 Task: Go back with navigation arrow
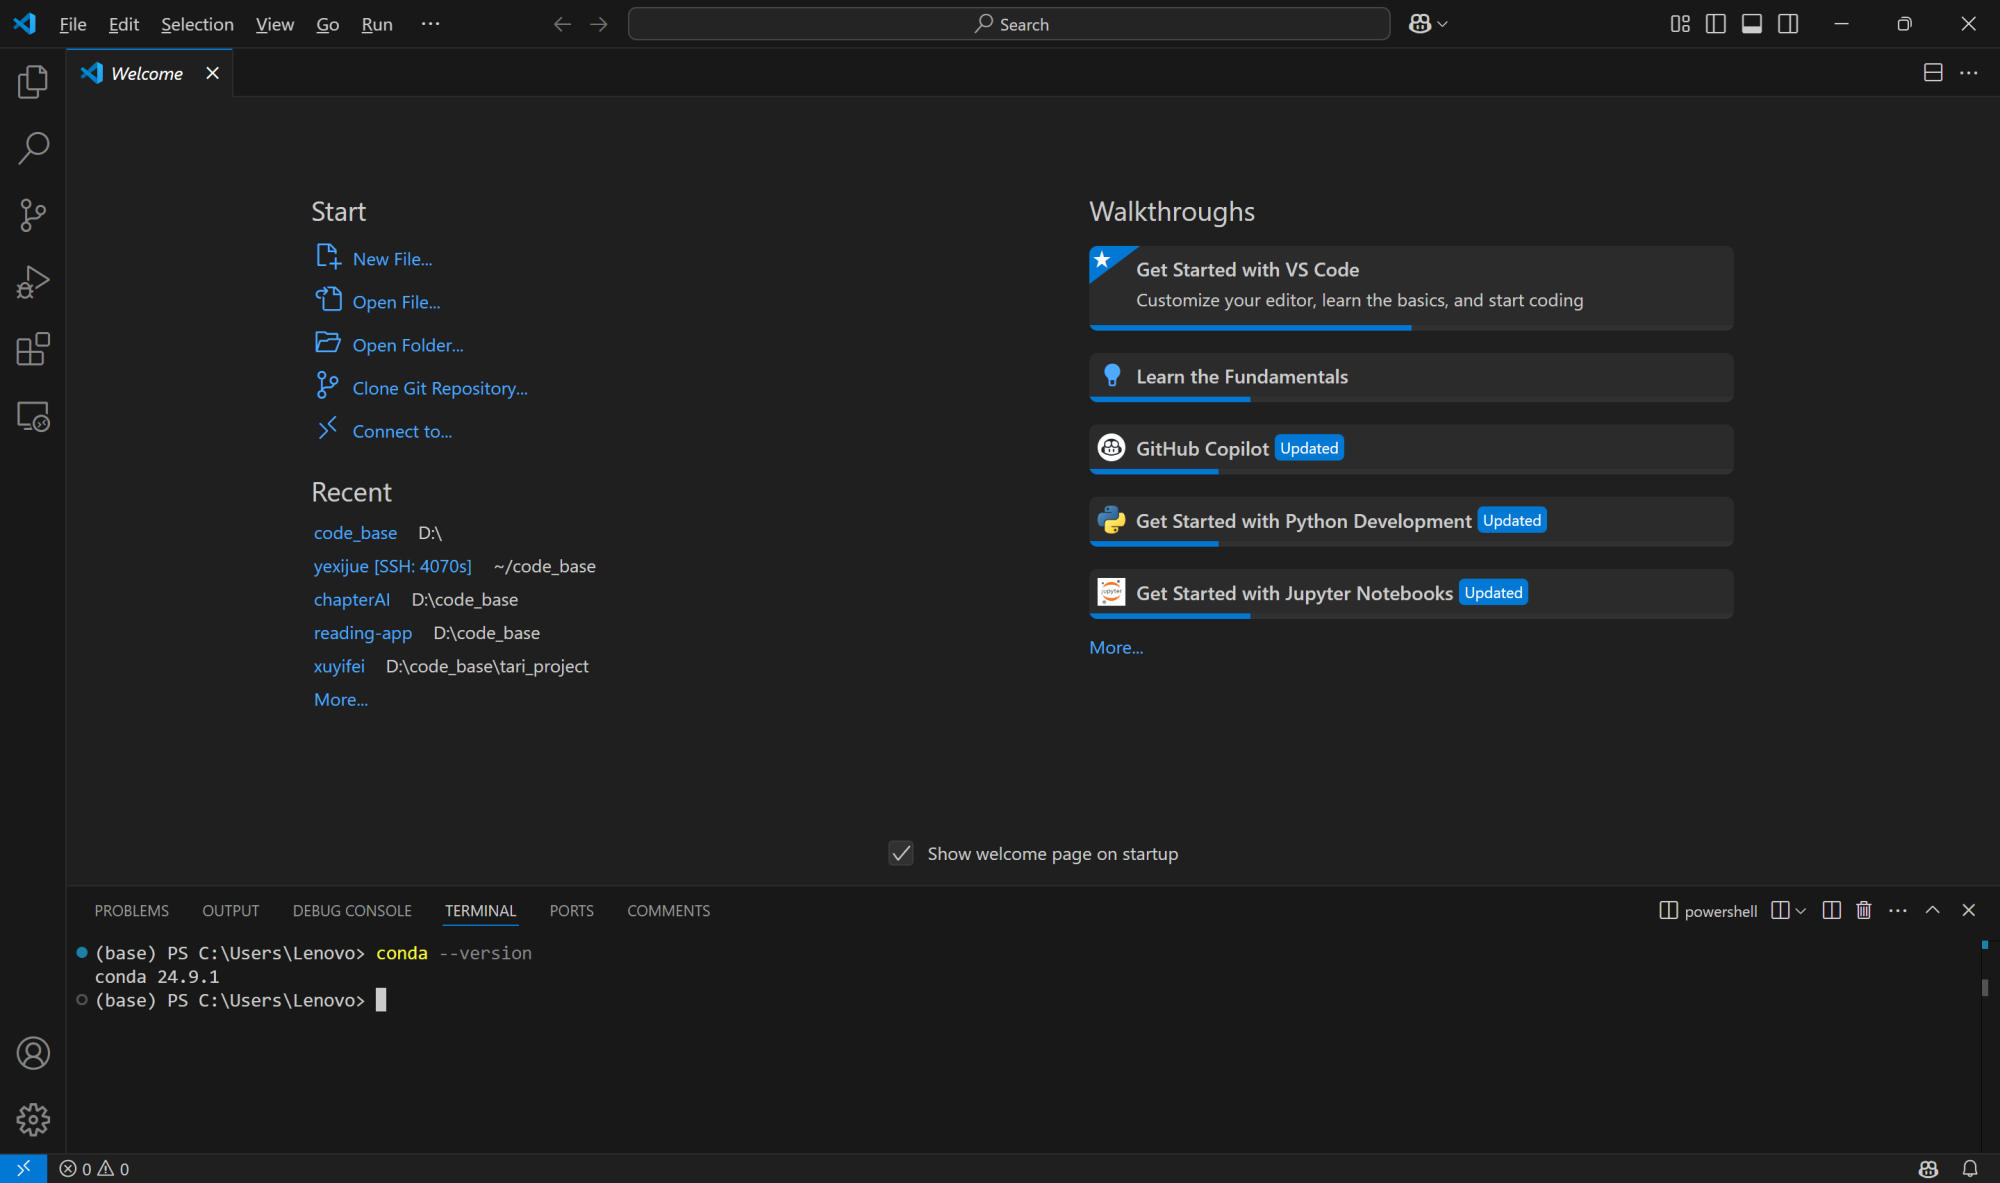(562, 24)
